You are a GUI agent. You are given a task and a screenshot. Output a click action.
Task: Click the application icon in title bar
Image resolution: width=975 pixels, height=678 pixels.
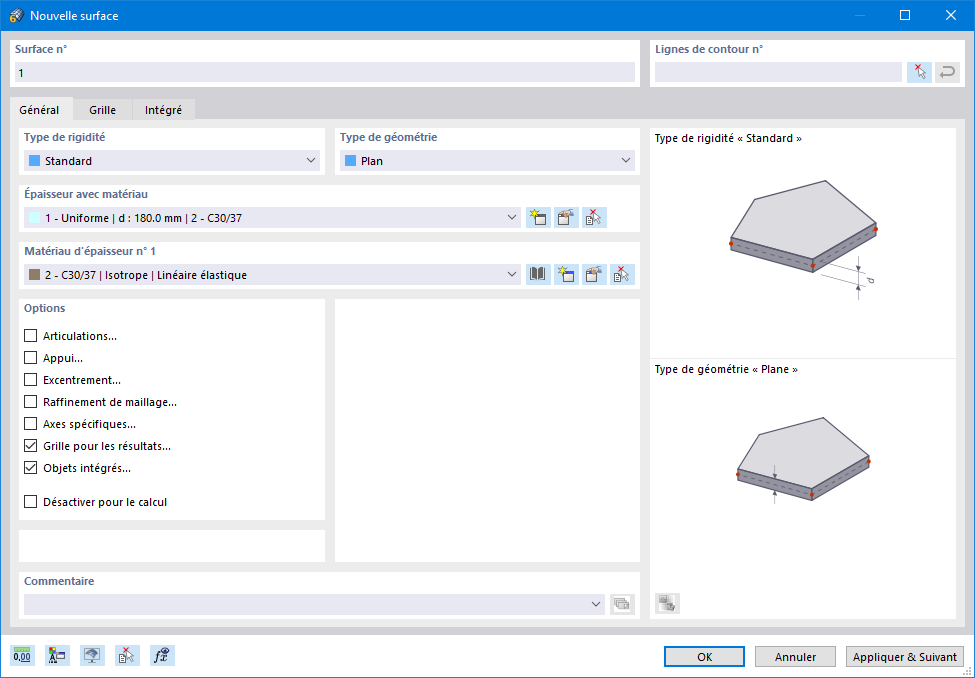[x=17, y=16]
